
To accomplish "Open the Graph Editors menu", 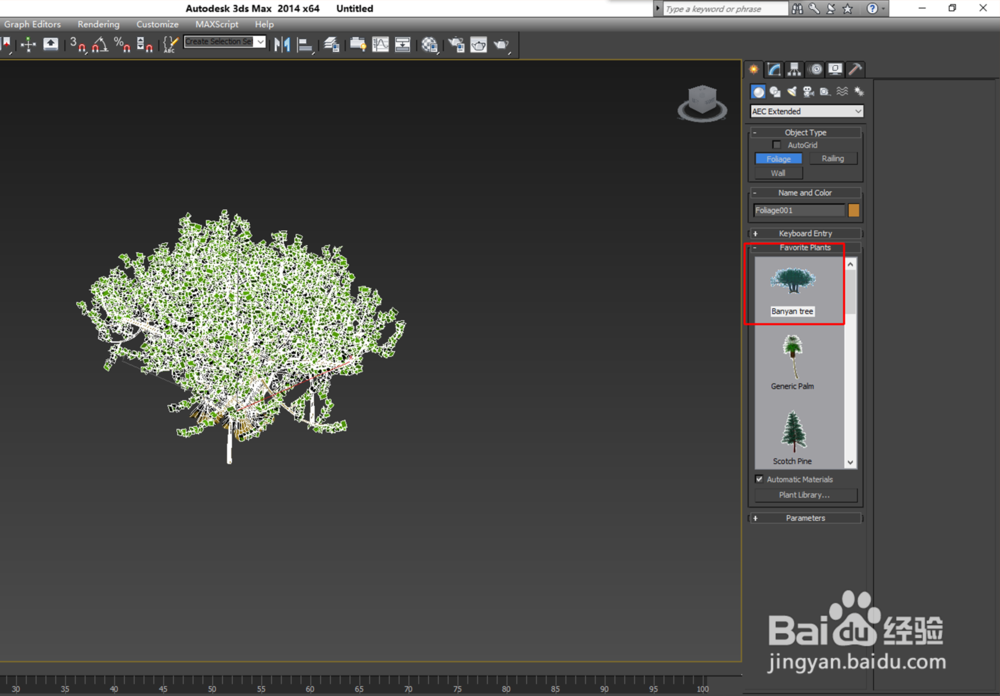I will click(x=33, y=24).
